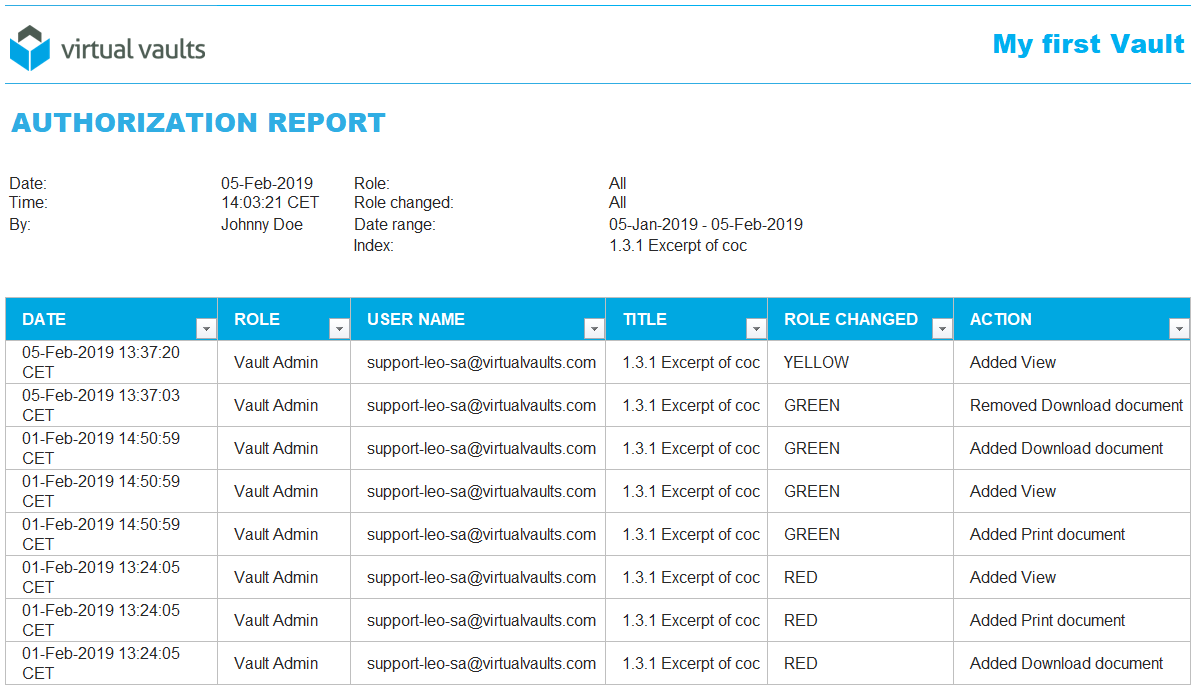Click date range 05-Jan-2019 - 05-Feb-2019
Viewport: 1197px width, 688px height.
[706, 224]
